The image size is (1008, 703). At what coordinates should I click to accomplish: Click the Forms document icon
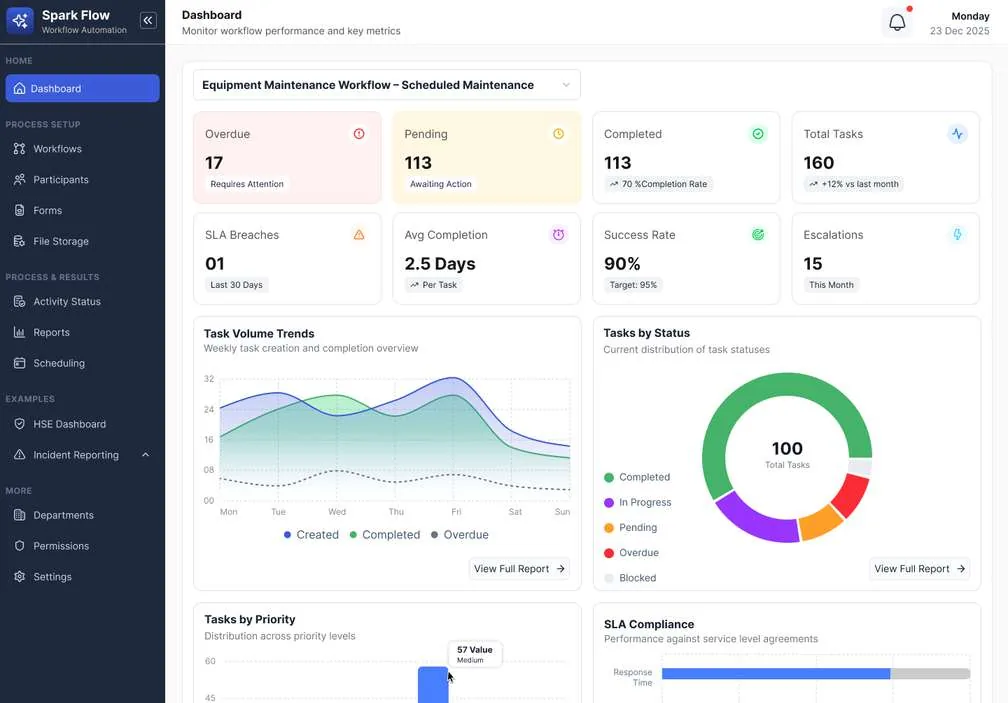19,210
